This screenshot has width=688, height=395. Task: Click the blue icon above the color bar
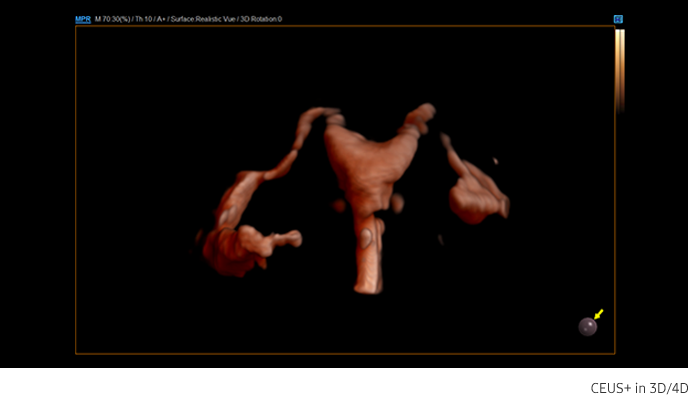(x=618, y=19)
